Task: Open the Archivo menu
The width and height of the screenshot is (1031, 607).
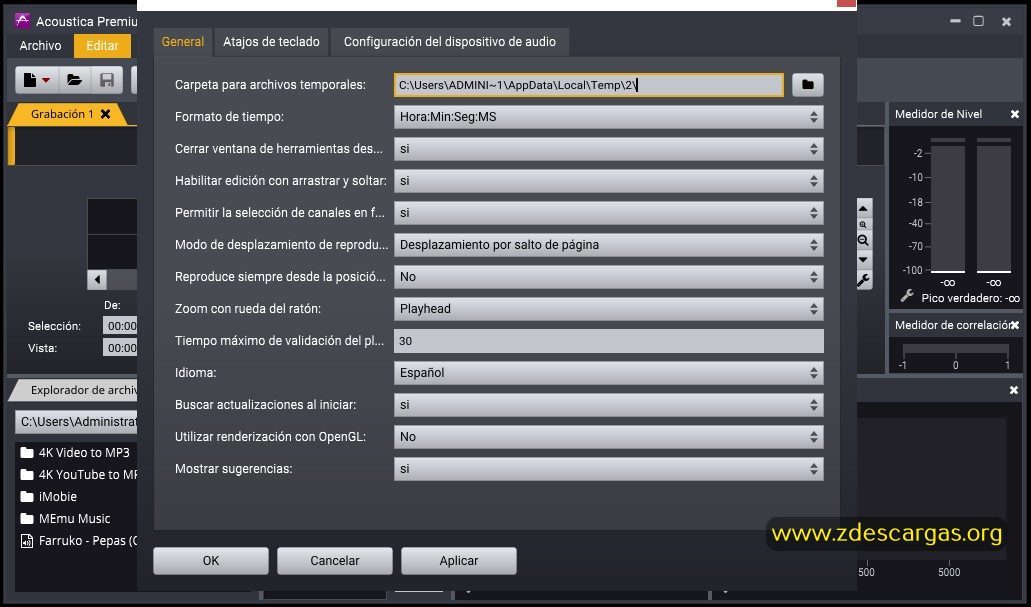Action: point(40,45)
